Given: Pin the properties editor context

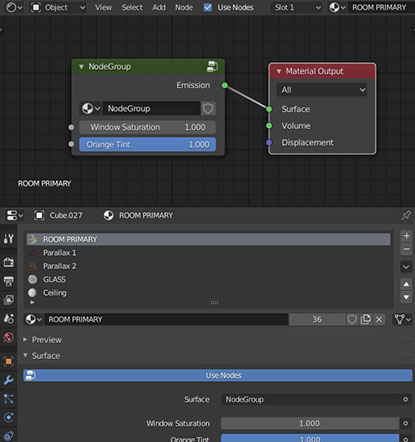Looking at the screenshot, I should click(x=406, y=215).
